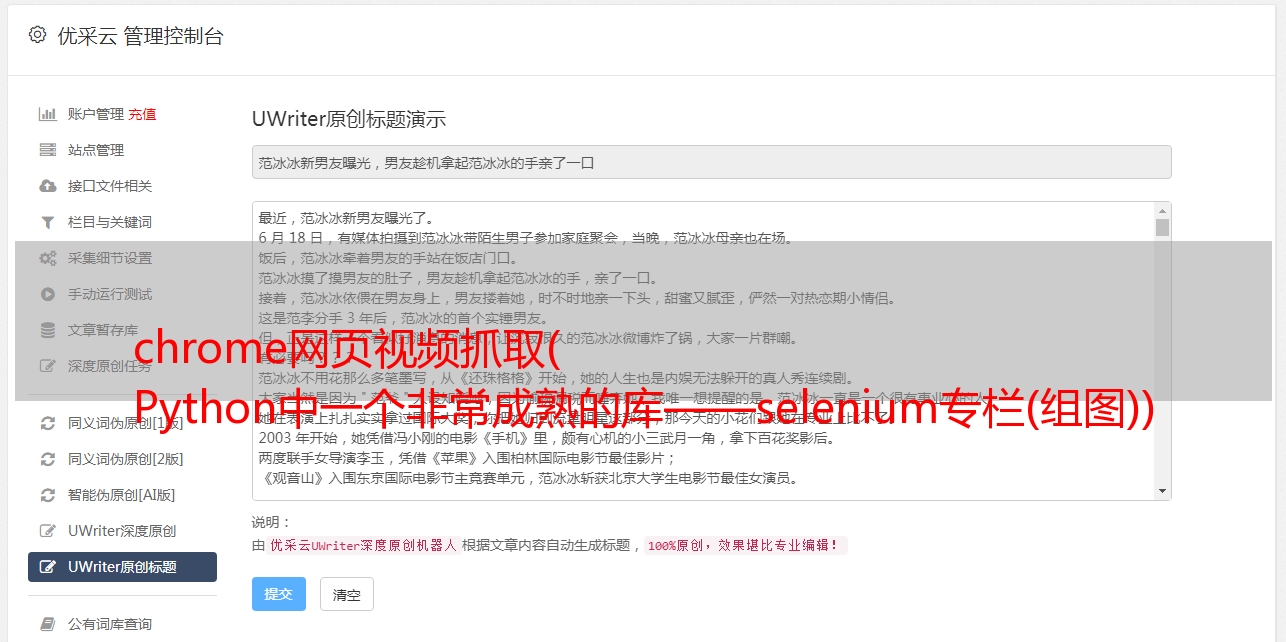1286x642 pixels.
Task: Click the red 充值 recharge link
Action: coord(142,114)
